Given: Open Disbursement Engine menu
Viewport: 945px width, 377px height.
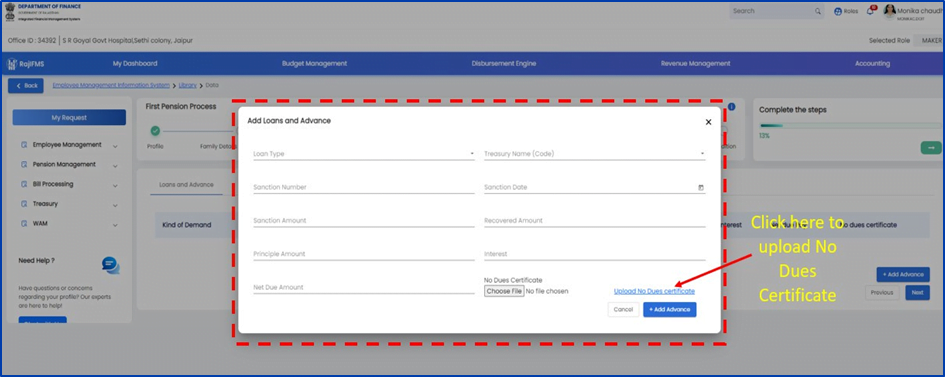Looking at the screenshot, I should click(x=504, y=64).
